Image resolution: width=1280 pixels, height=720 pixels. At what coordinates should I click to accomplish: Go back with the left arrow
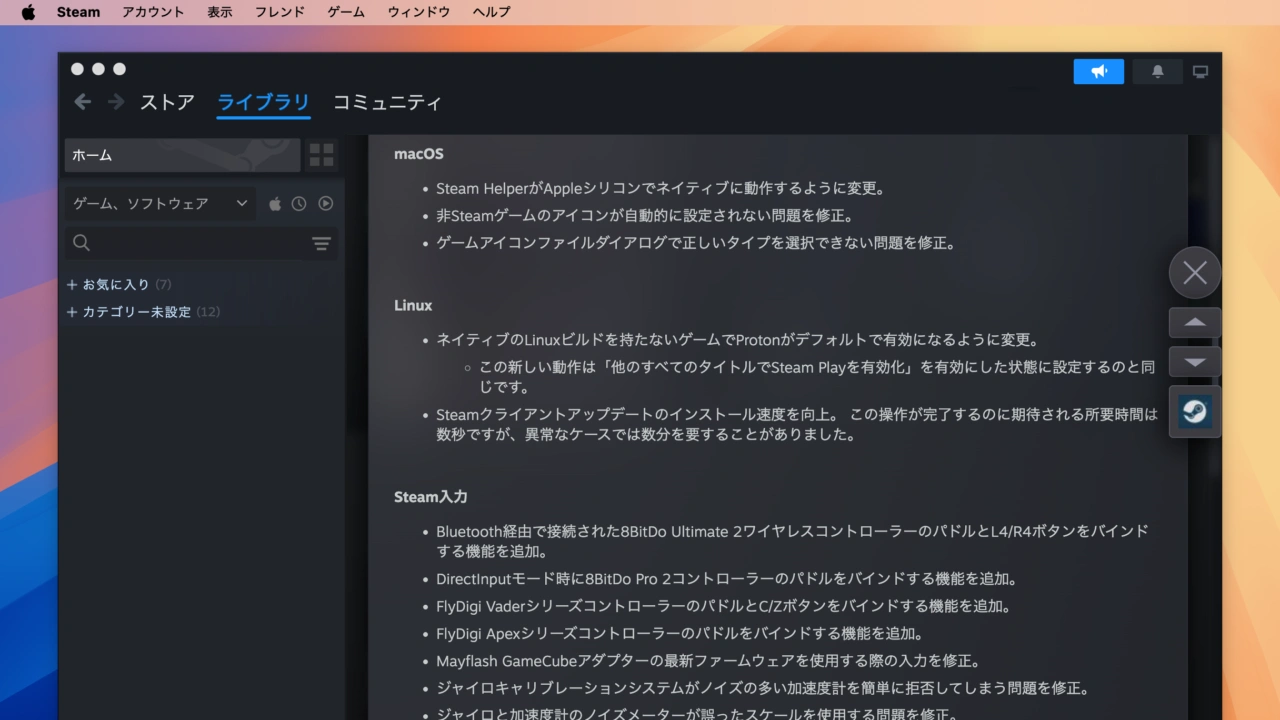click(83, 102)
